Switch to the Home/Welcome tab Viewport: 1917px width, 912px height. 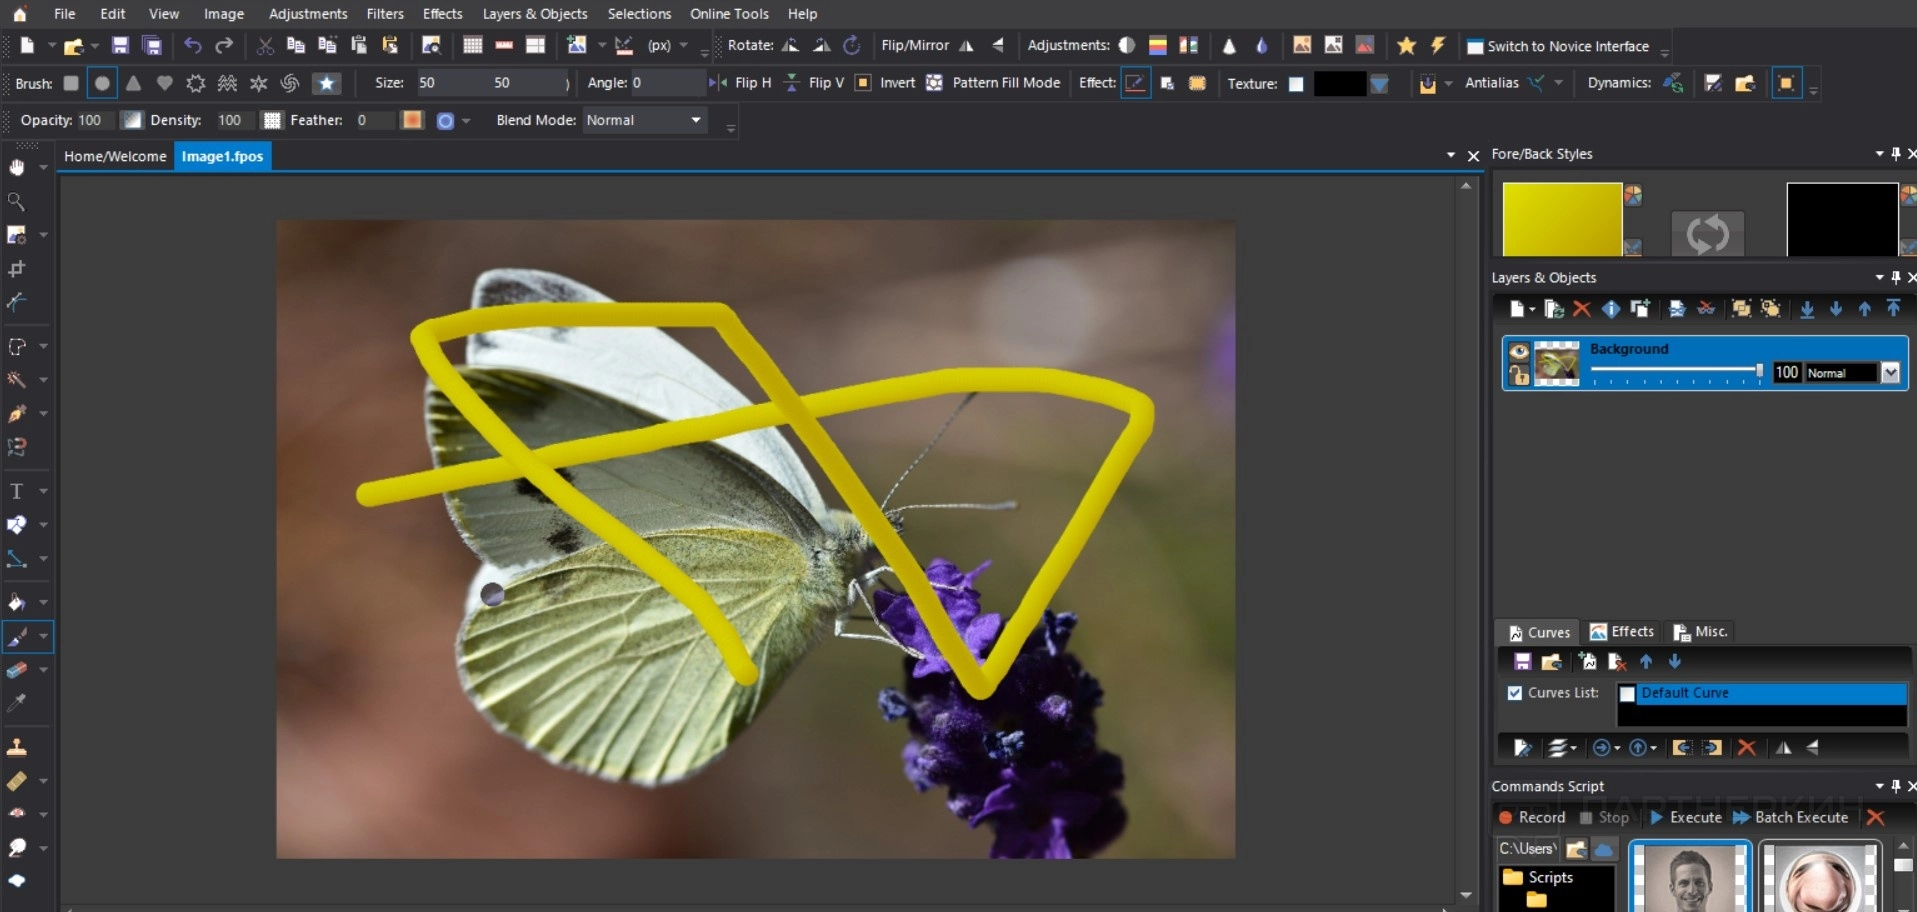[x=115, y=156]
